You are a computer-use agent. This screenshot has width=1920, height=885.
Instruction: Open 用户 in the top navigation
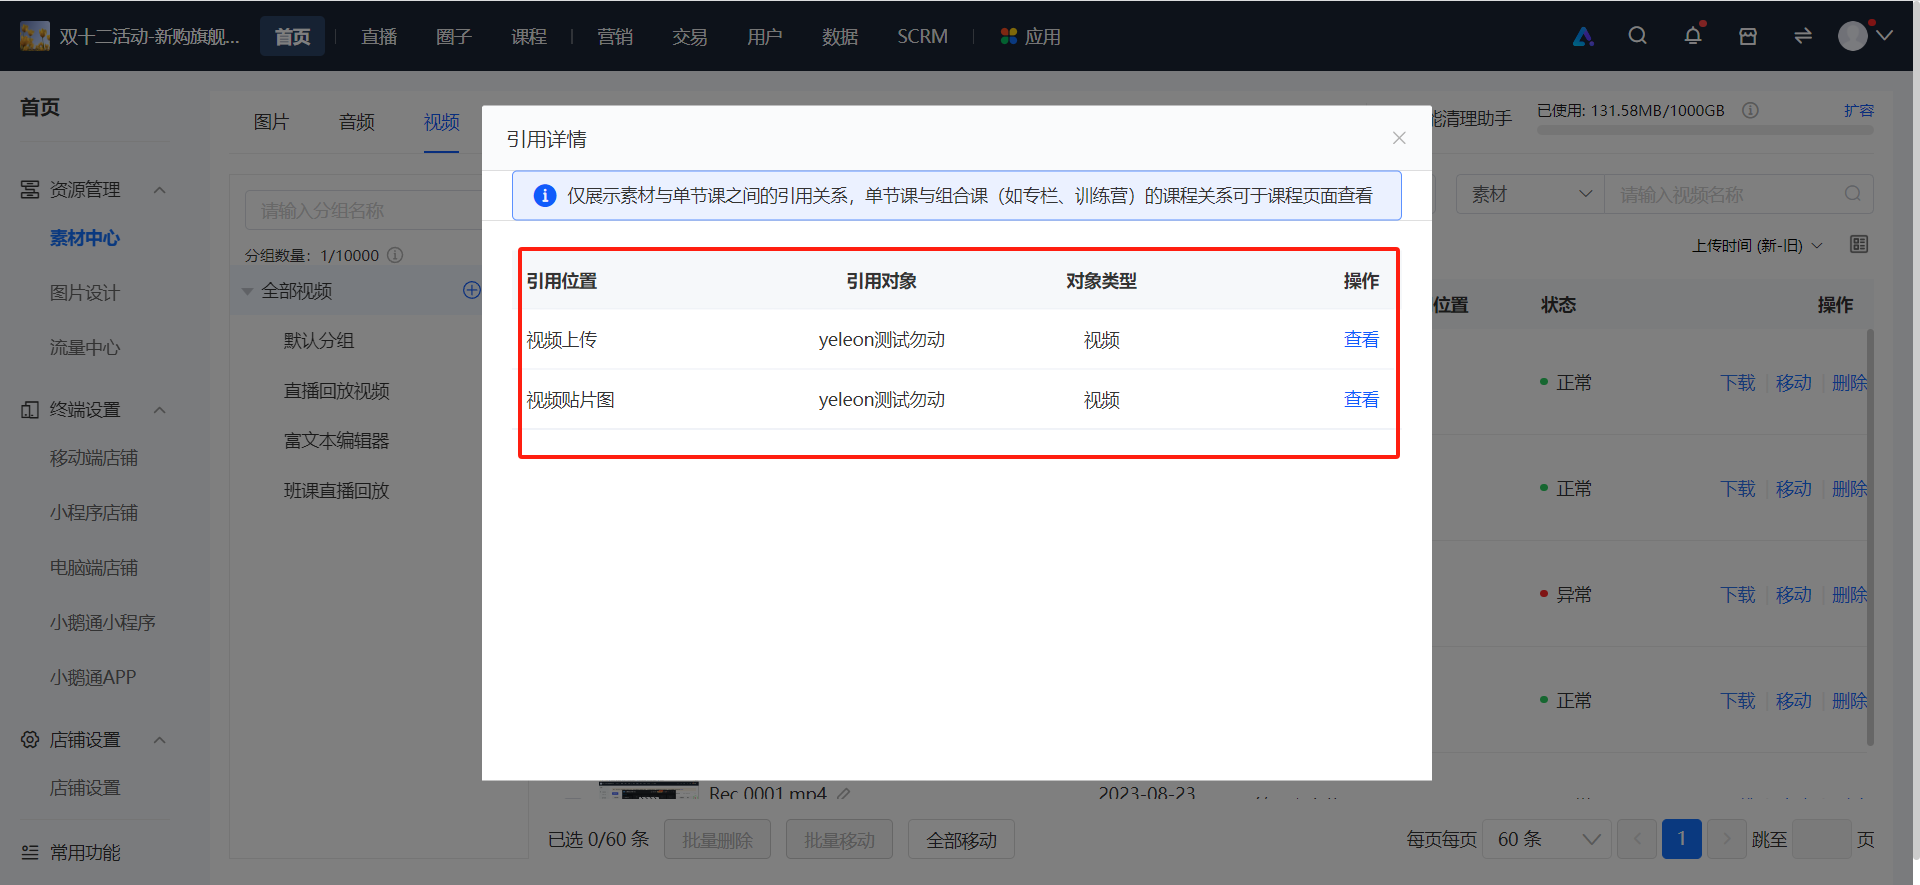765,36
